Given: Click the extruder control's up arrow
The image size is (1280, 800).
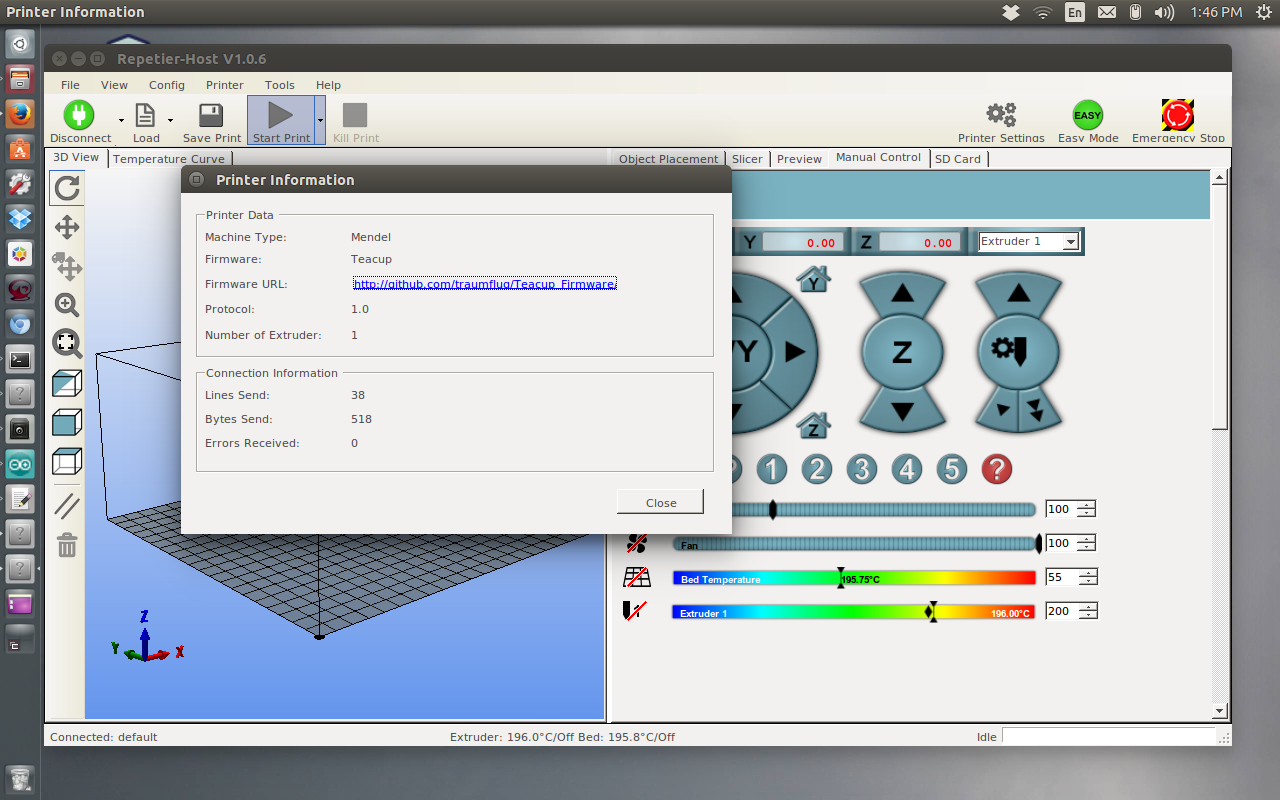Looking at the screenshot, I should [1018, 293].
